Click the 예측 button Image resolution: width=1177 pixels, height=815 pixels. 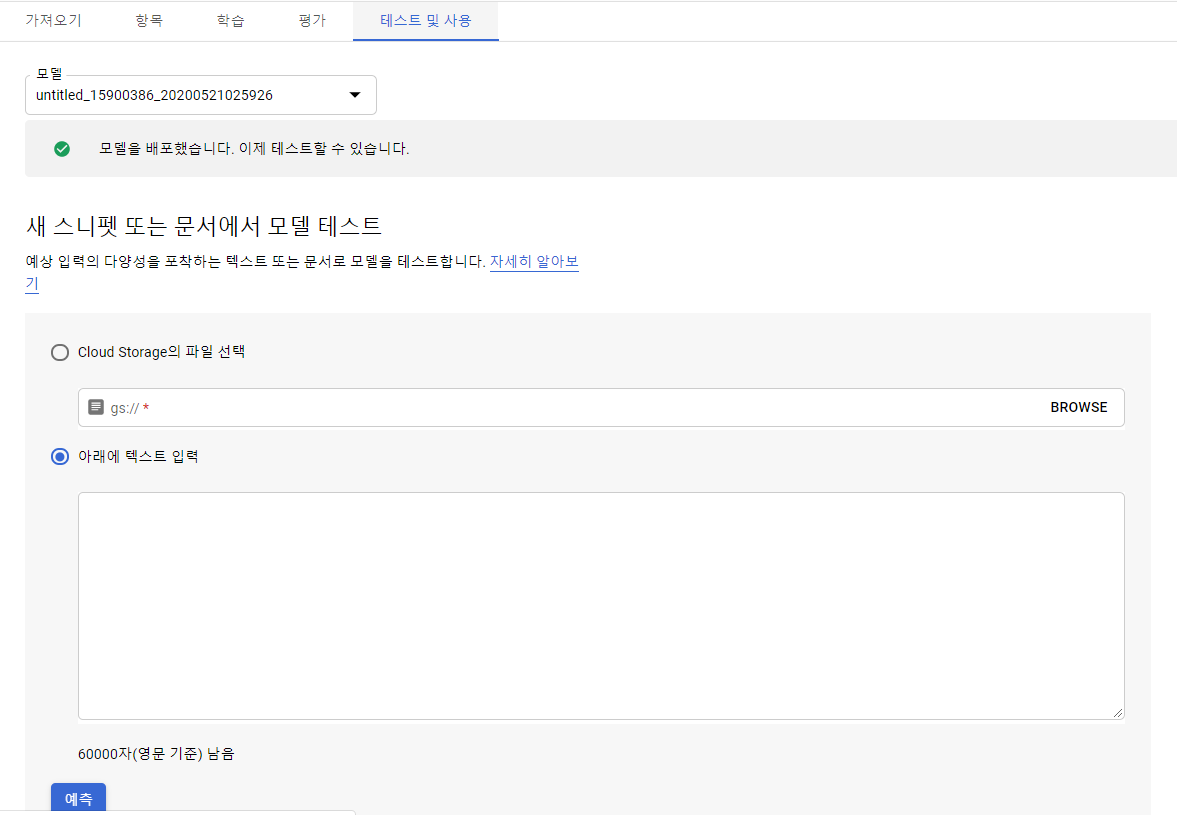78,798
